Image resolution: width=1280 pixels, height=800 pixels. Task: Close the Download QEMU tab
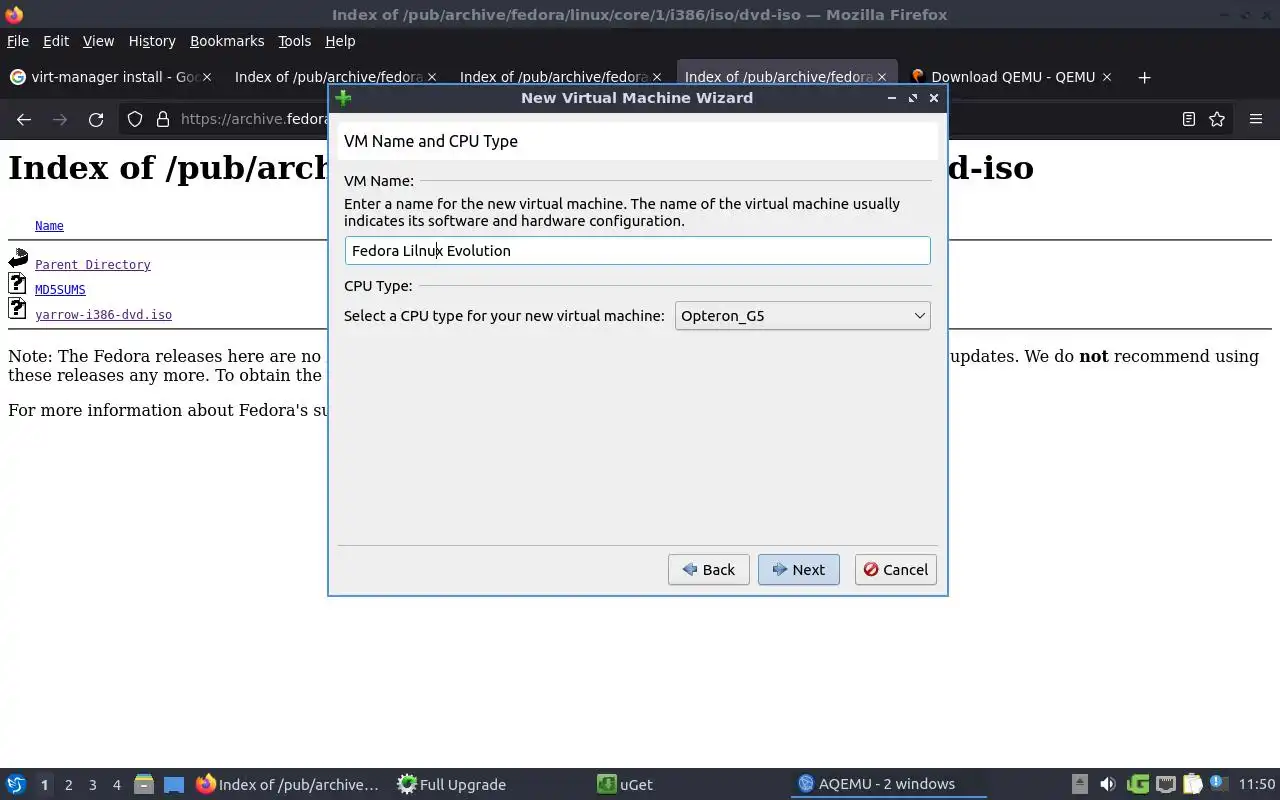(1107, 77)
